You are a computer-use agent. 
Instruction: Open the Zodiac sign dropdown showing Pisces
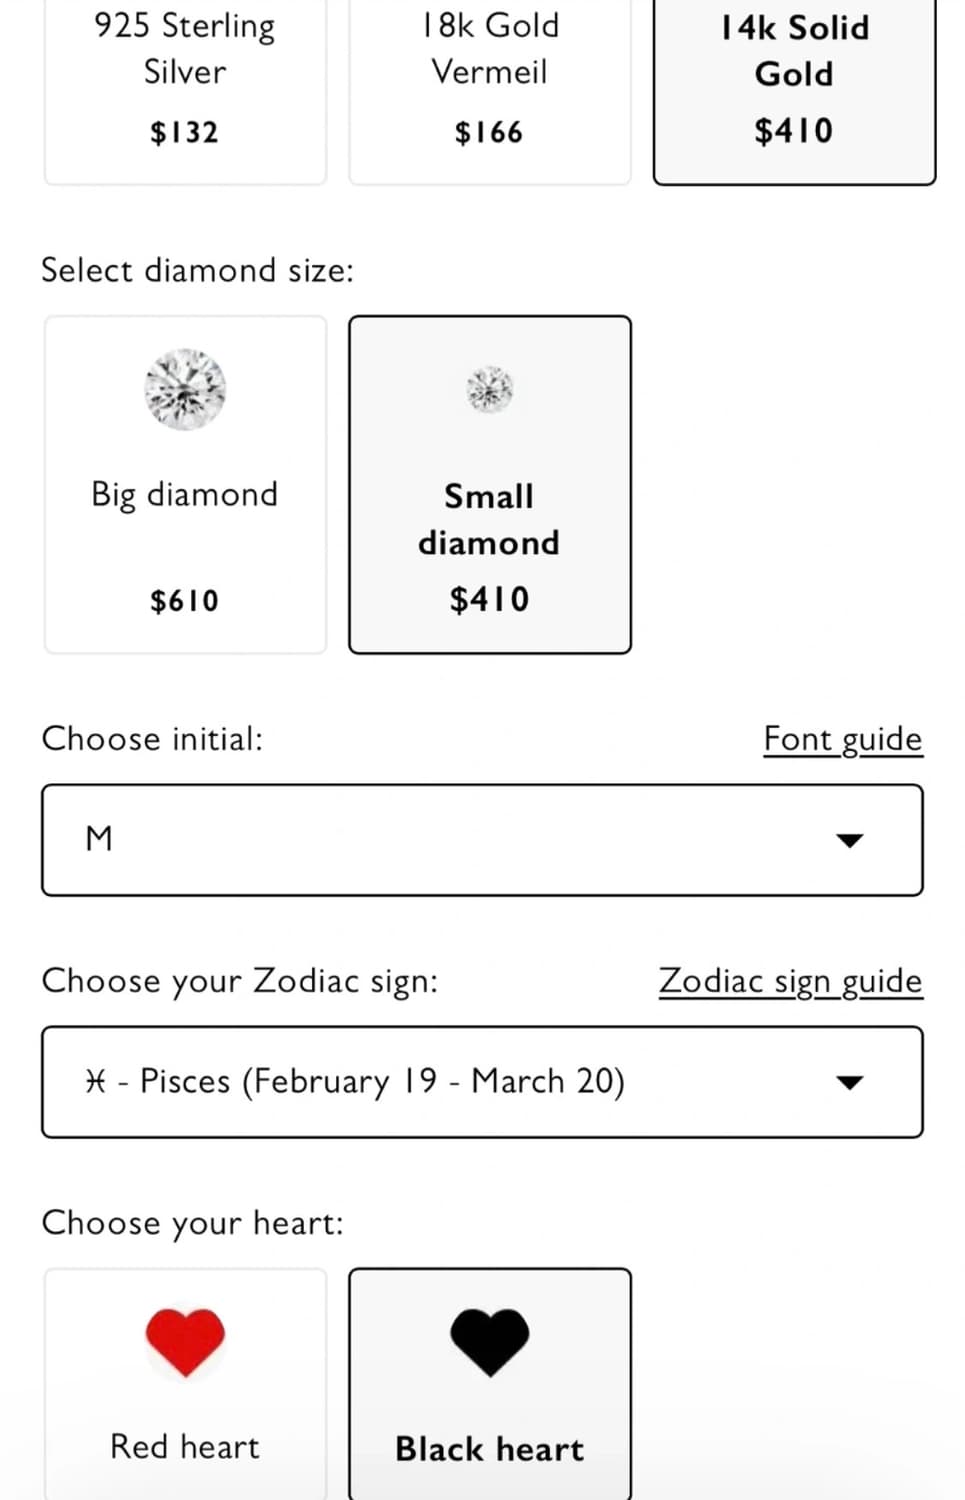click(x=481, y=1082)
